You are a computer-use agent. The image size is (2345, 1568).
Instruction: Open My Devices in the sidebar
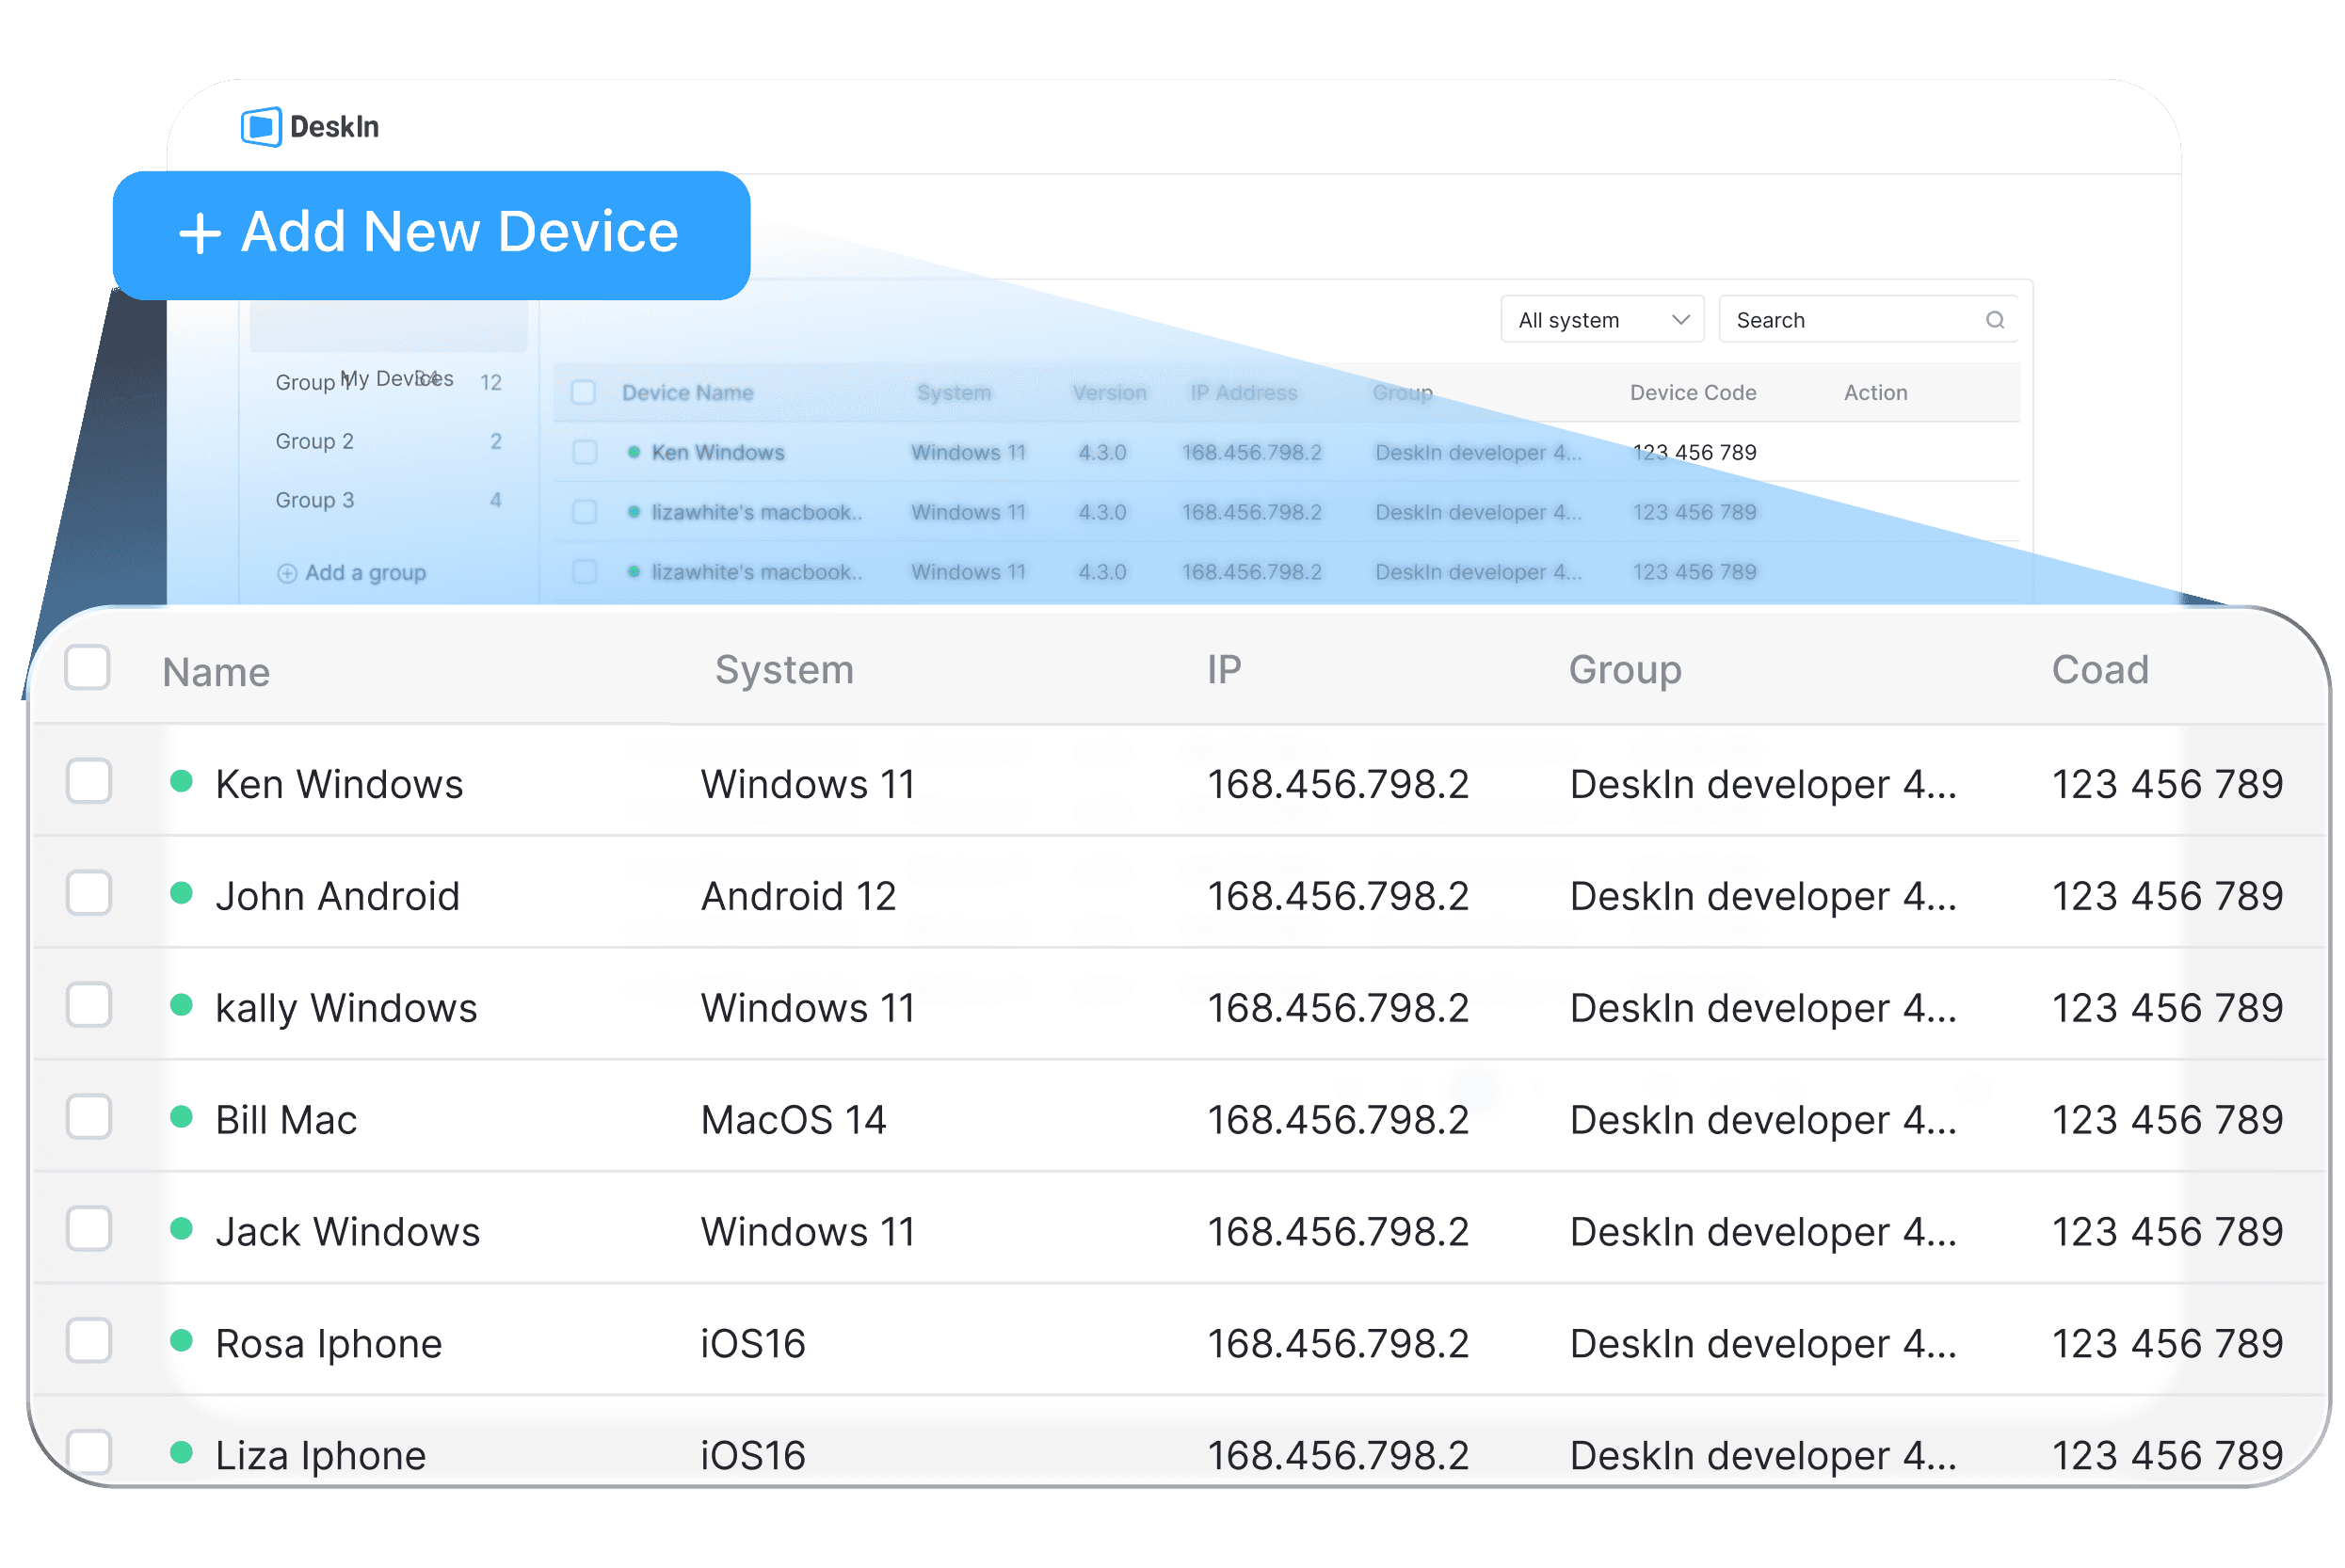(x=396, y=380)
